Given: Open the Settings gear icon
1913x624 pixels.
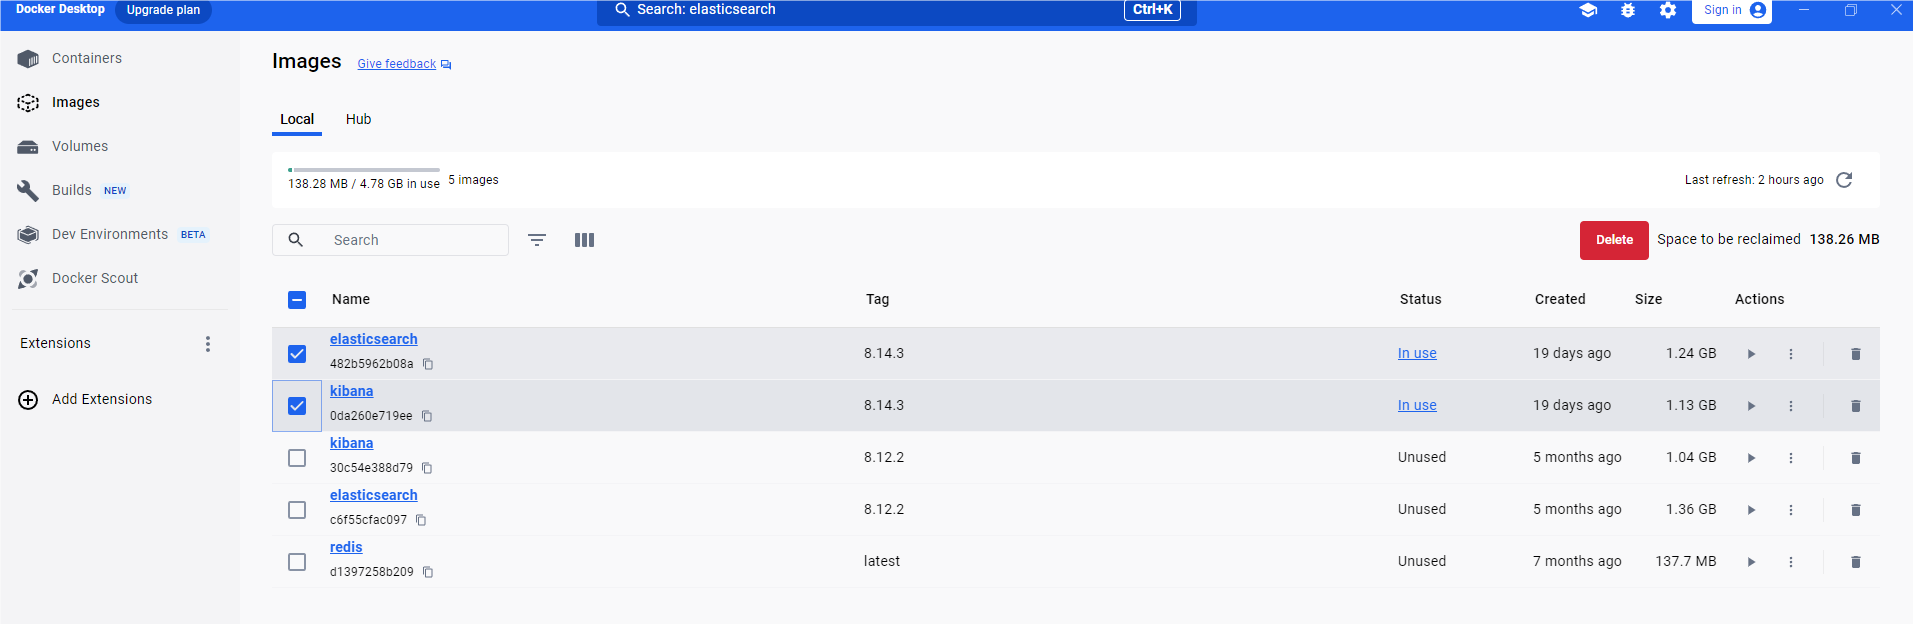Looking at the screenshot, I should pos(1668,10).
